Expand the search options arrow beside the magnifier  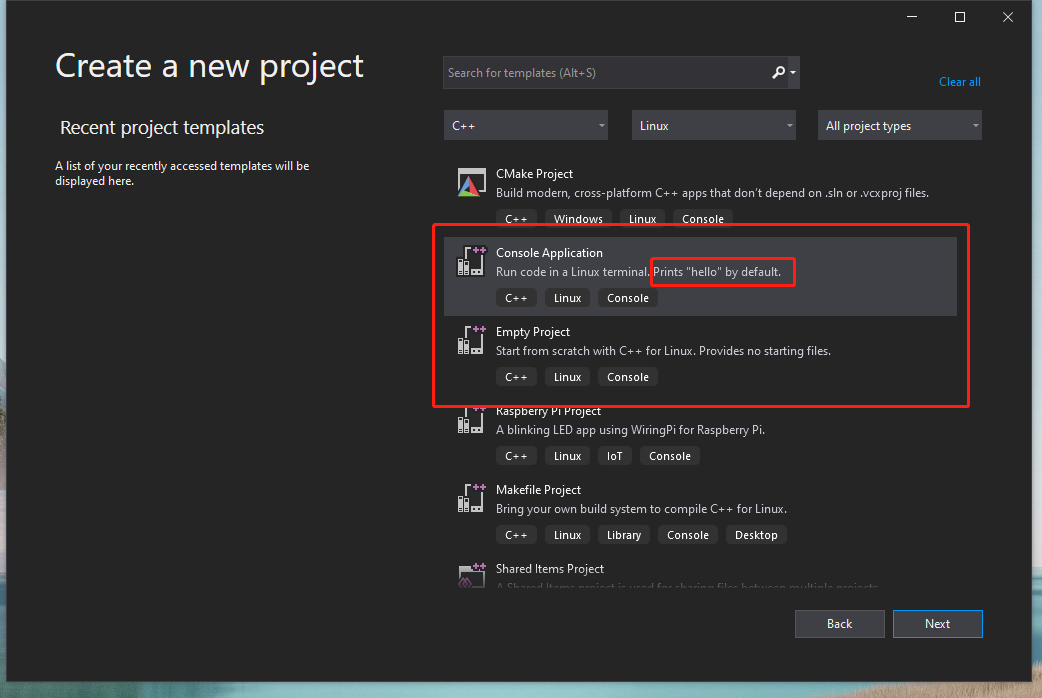point(792,72)
